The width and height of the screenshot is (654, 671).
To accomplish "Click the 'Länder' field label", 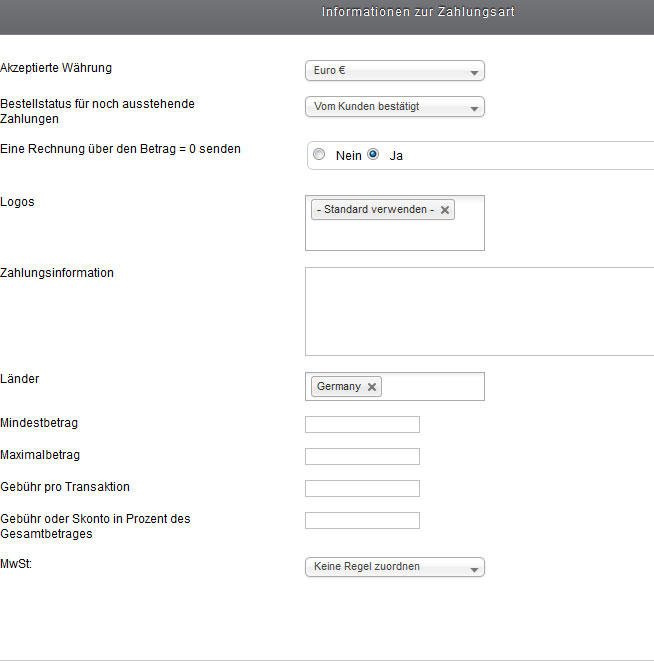I will coord(20,379).
